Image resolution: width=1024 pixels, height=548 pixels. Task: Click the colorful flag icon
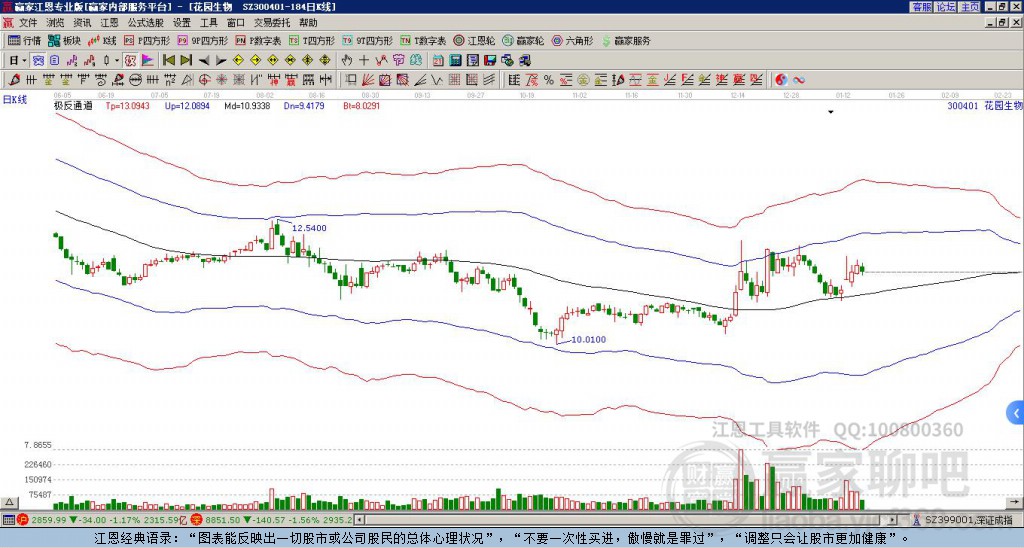point(148,61)
